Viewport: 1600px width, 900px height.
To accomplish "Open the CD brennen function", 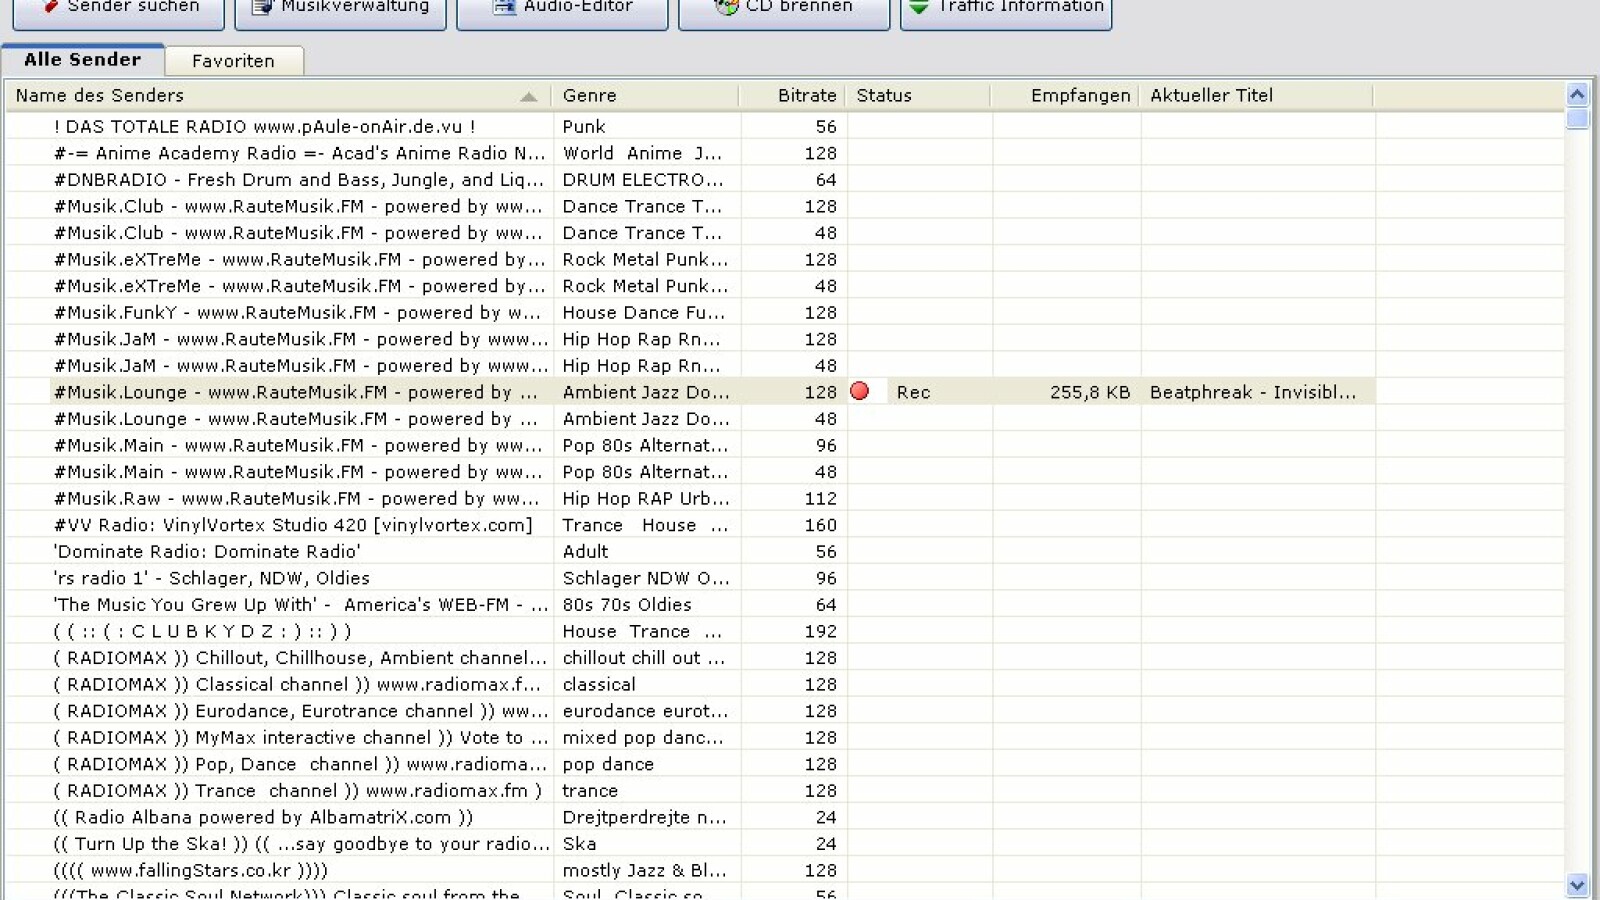I will (784, 10).
